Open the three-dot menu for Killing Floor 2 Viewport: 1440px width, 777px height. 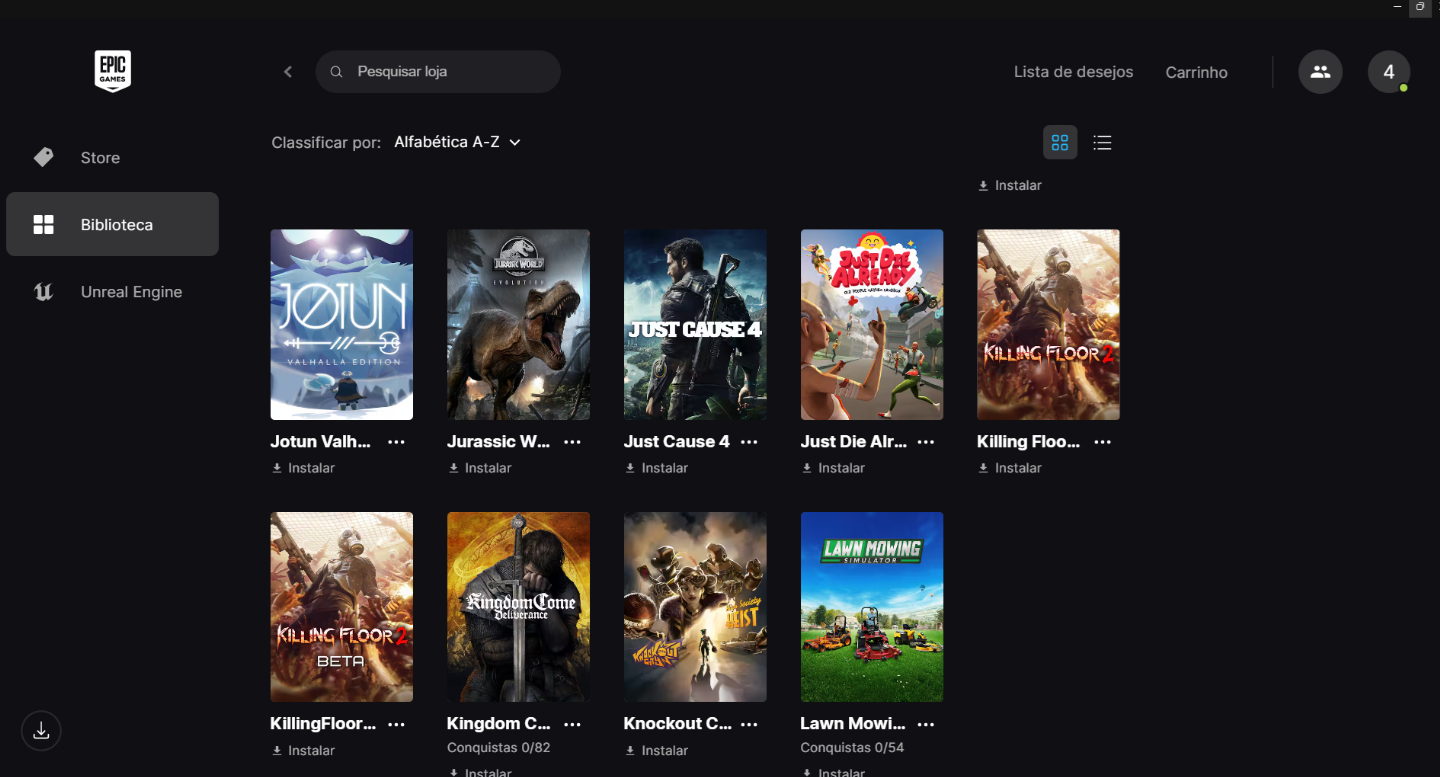(x=1102, y=442)
